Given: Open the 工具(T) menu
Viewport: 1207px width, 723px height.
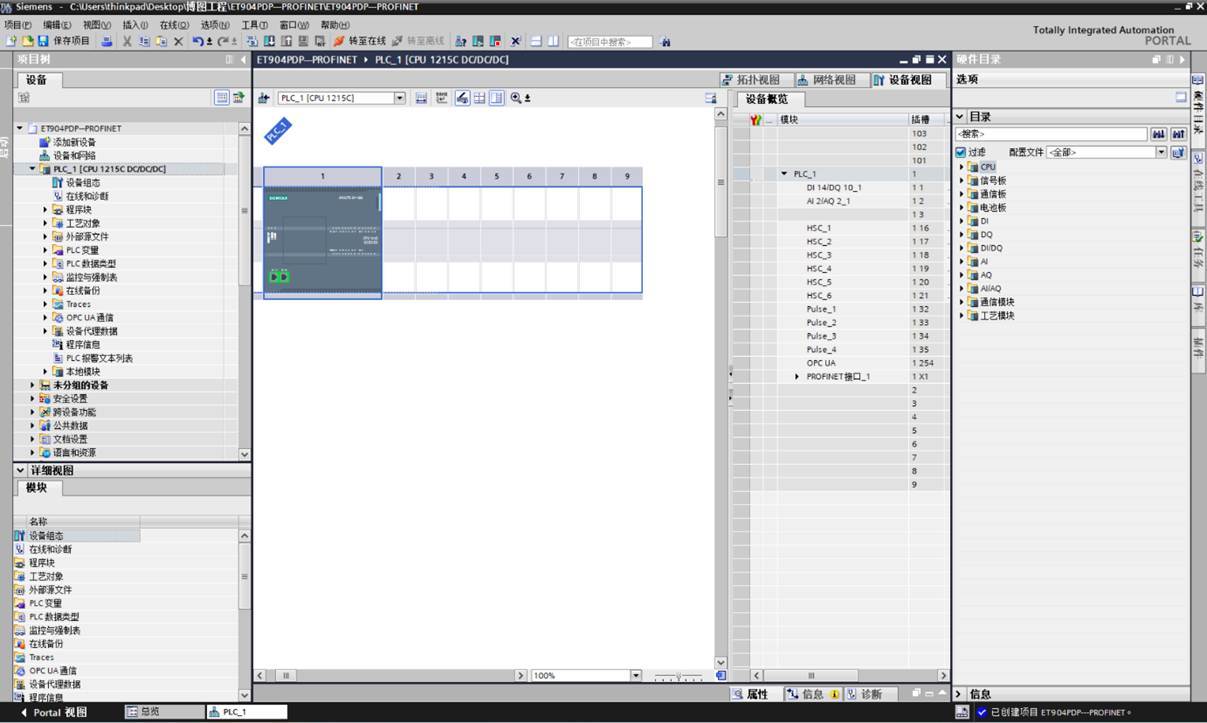Looking at the screenshot, I should (x=254, y=25).
